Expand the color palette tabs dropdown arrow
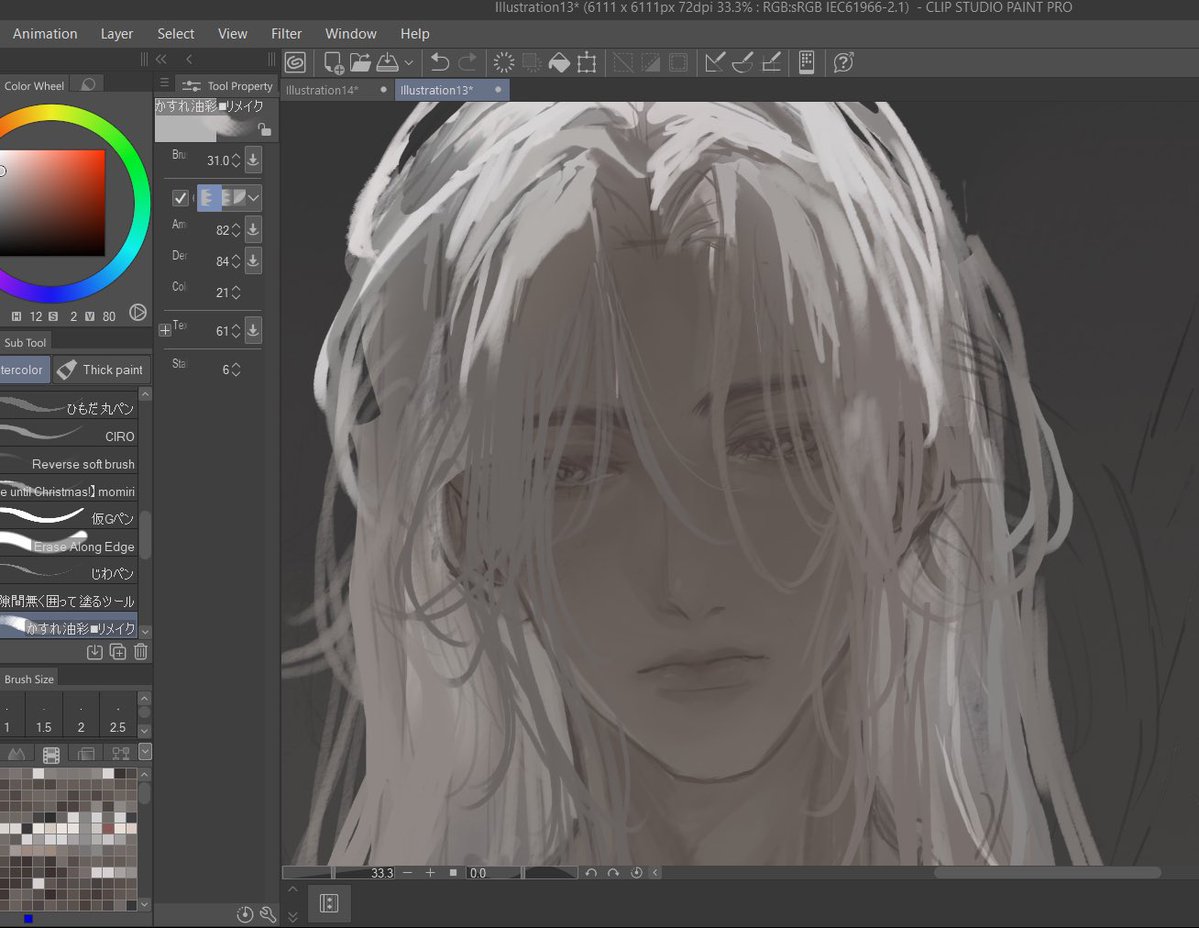 click(x=145, y=752)
